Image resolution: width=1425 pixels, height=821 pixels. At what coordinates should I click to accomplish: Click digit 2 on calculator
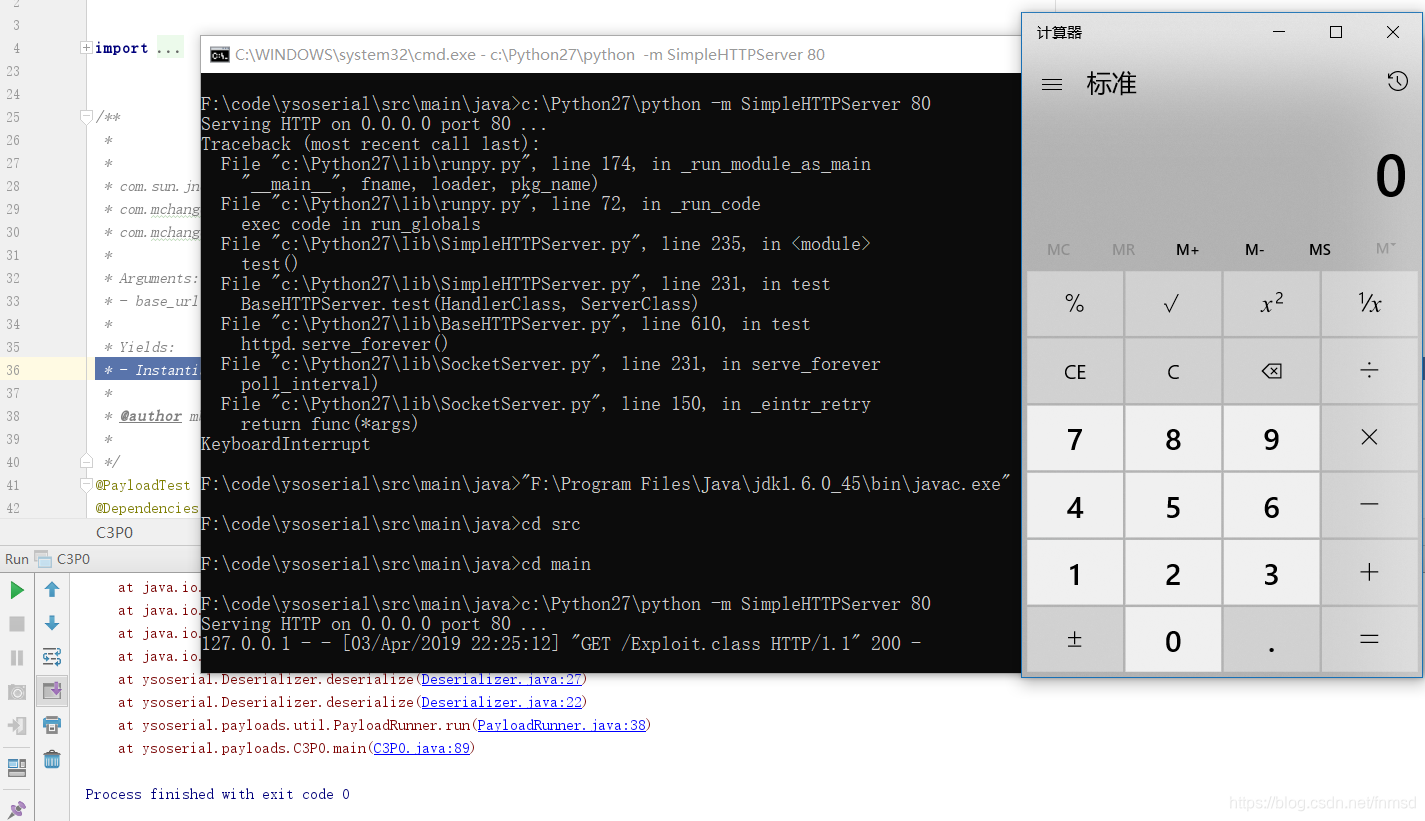click(1173, 572)
